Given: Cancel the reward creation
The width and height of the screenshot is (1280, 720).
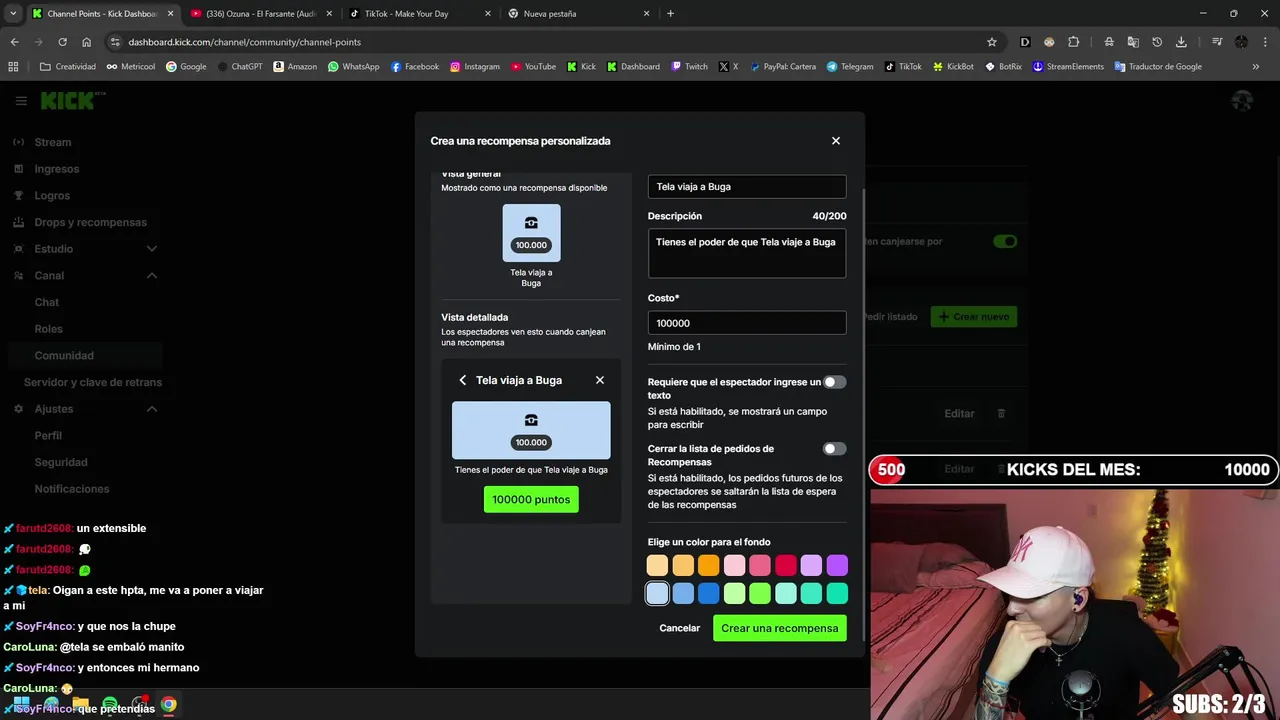Looking at the screenshot, I should coord(680,628).
